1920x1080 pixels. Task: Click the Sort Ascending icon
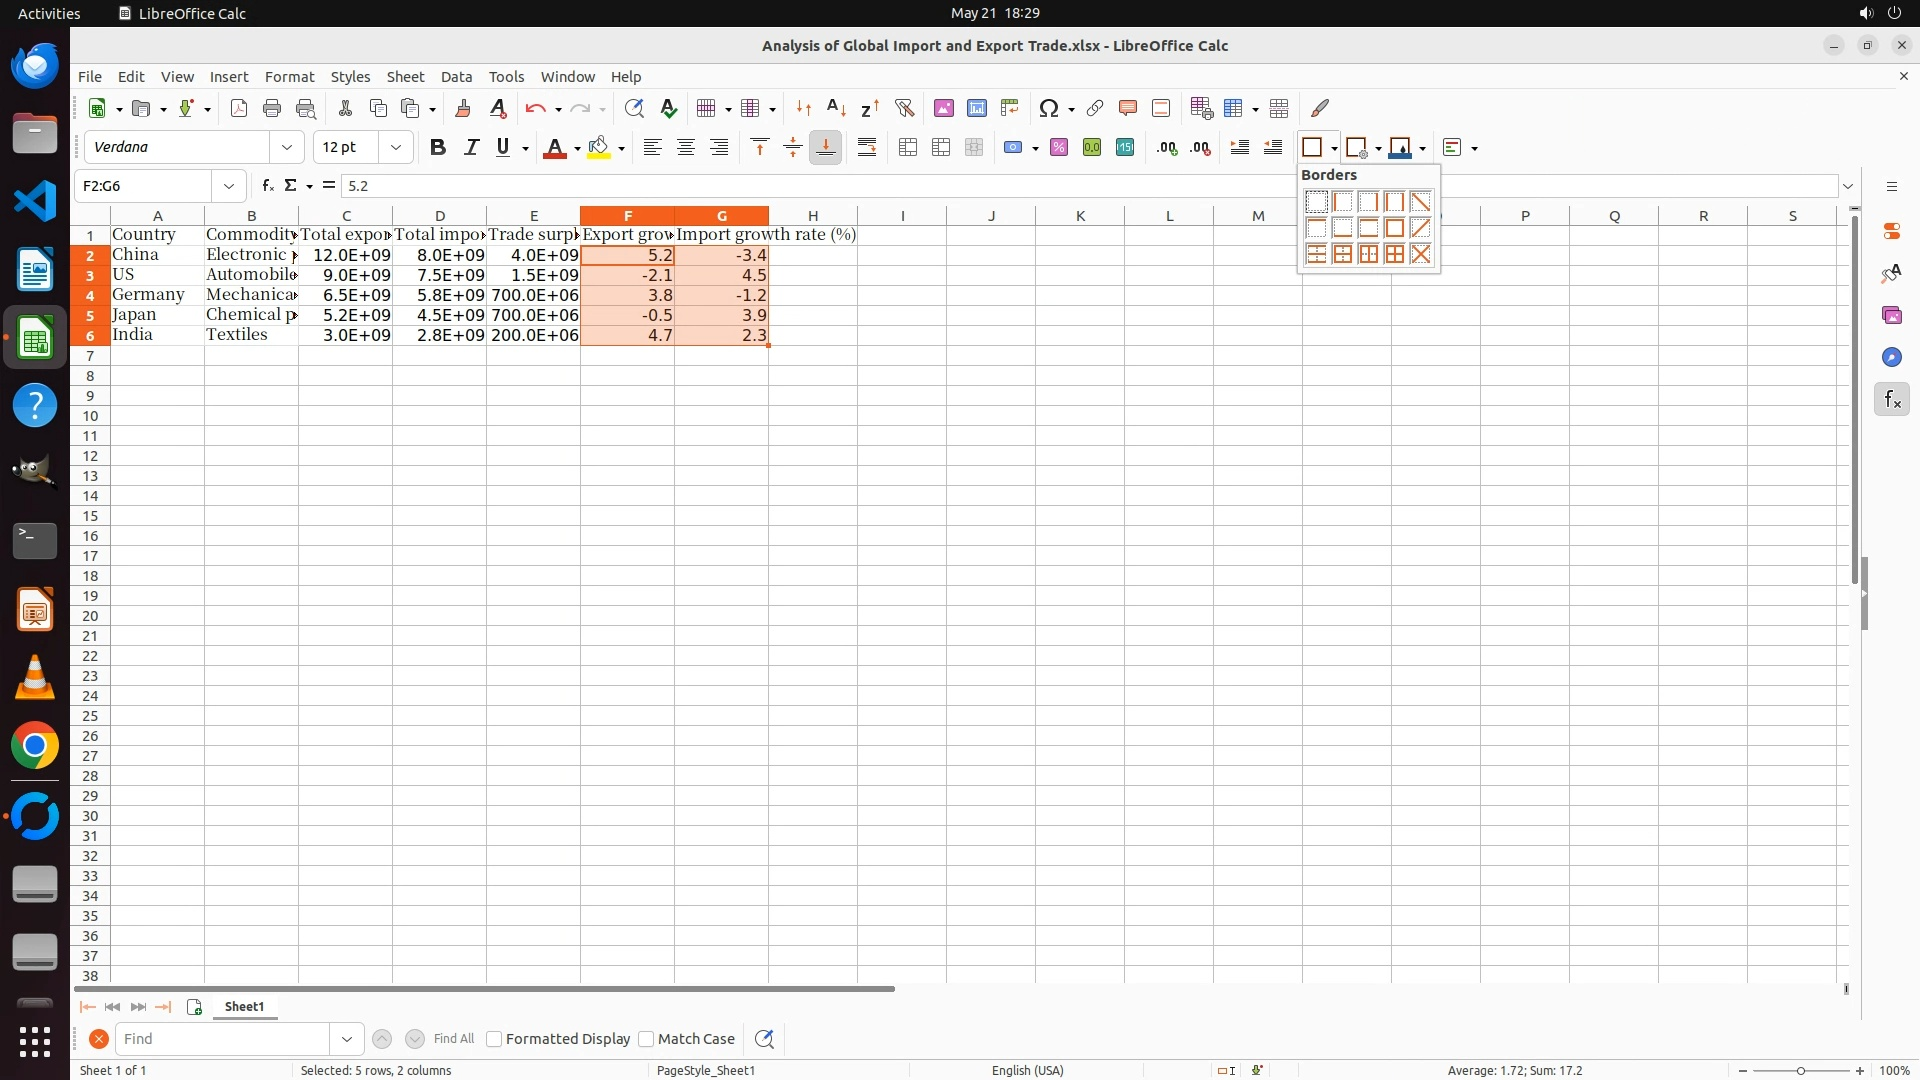(836, 108)
